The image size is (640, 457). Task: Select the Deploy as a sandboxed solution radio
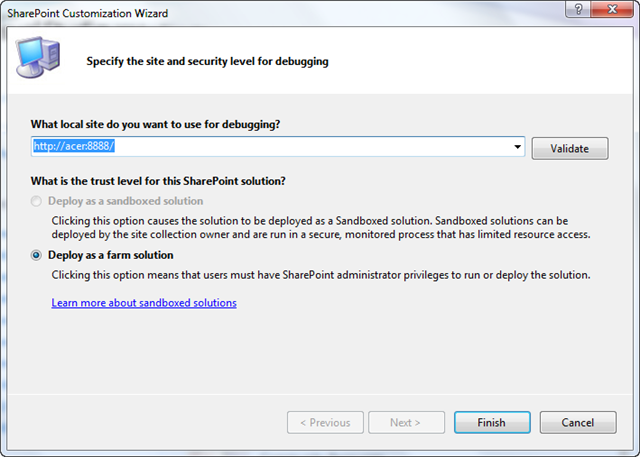pyautogui.click(x=37, y=202)
